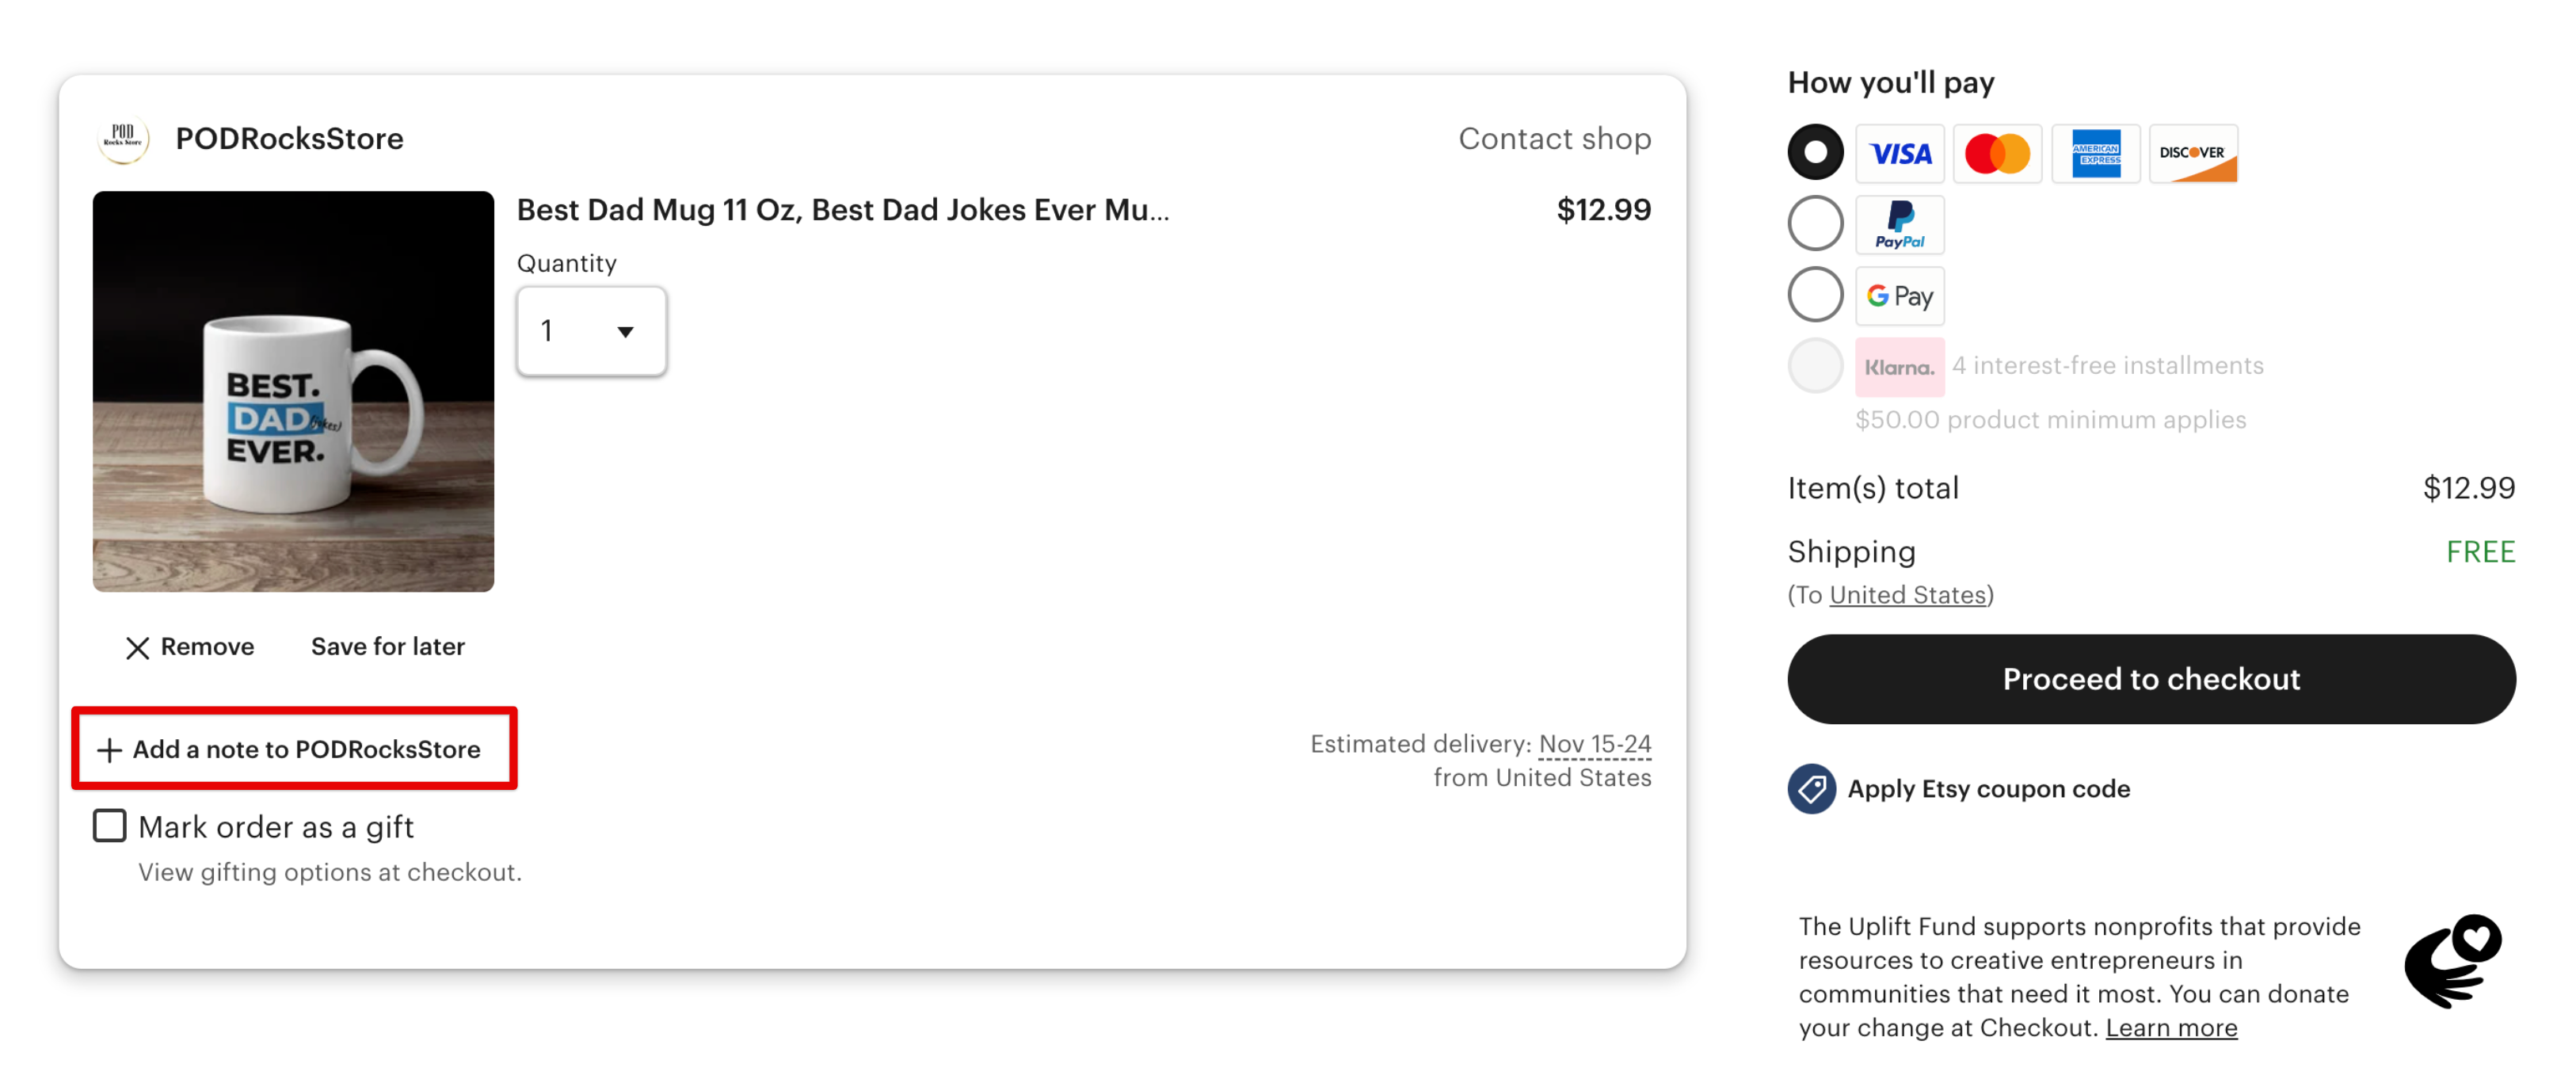
Task: Click the PODRocksStore shop logo avatar
Action: (x=123, y=138)
